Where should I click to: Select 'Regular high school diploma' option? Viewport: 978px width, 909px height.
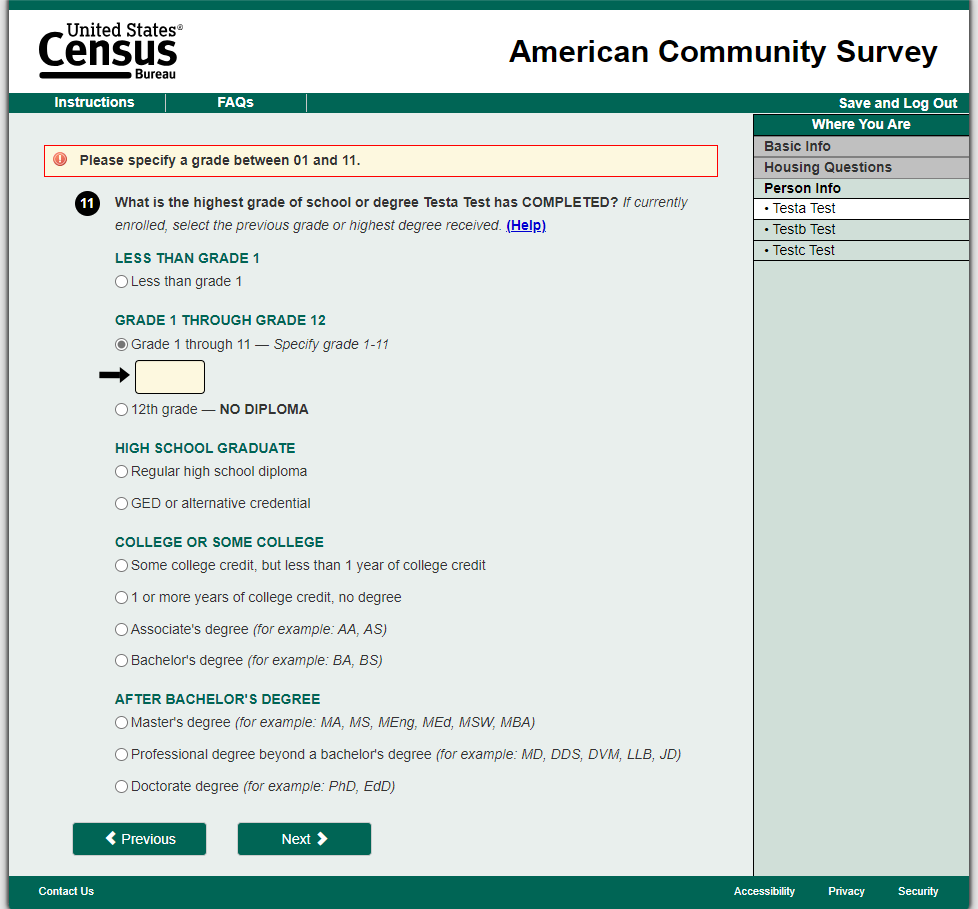[x=122, y=472]
